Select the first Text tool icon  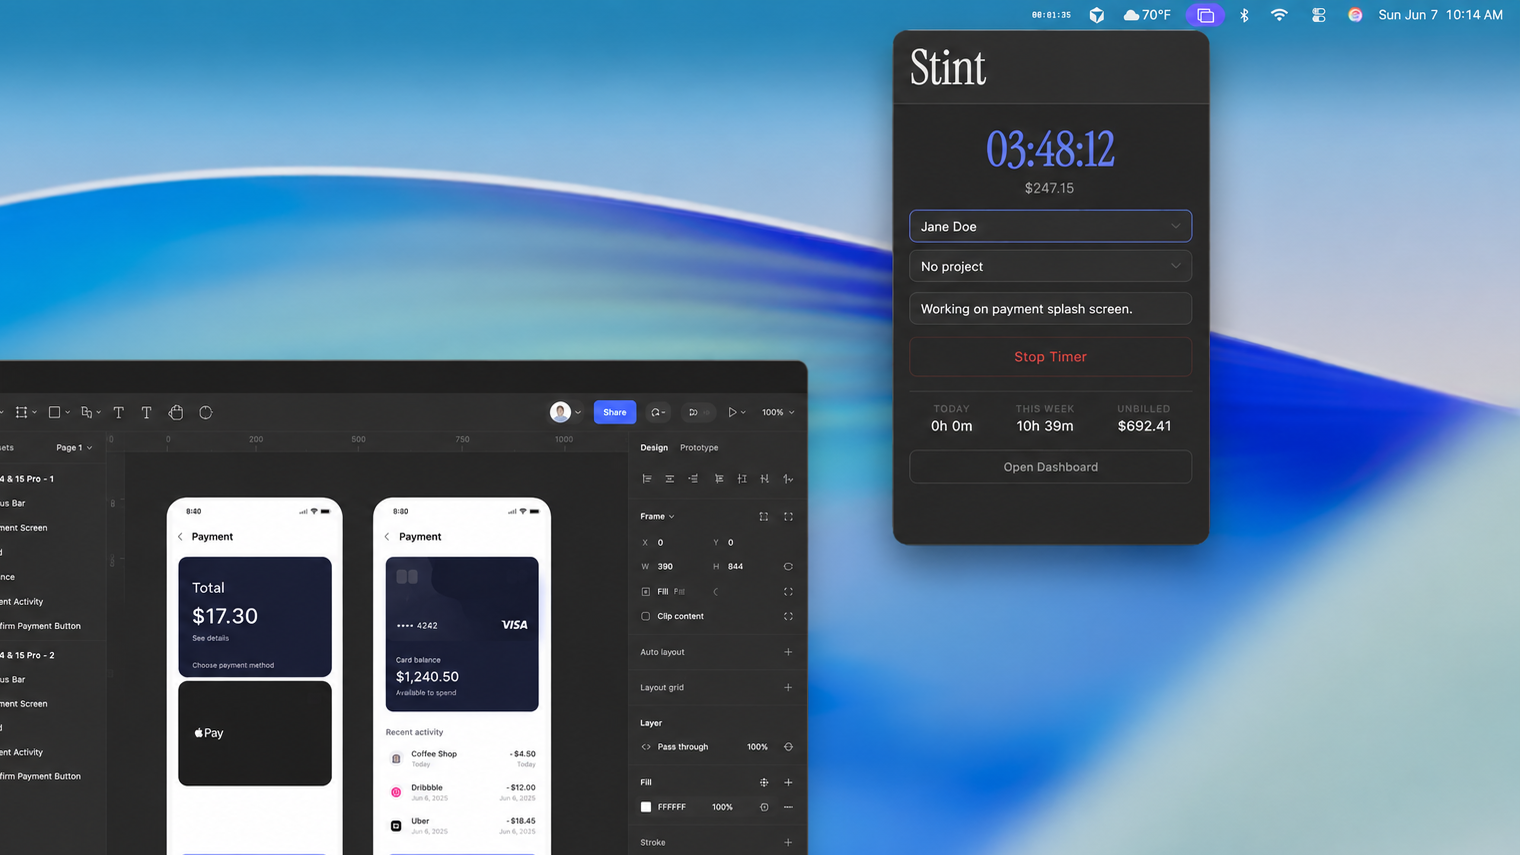(118, 412)
